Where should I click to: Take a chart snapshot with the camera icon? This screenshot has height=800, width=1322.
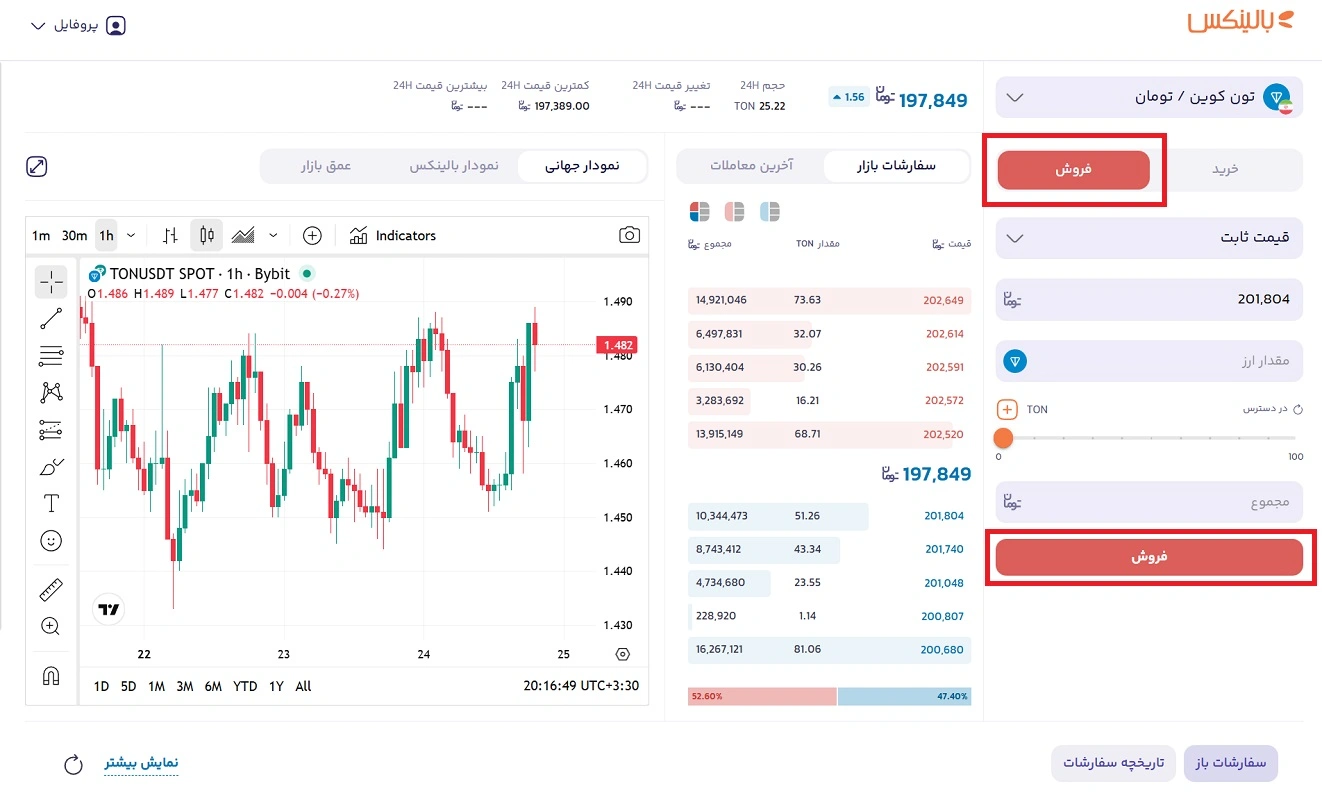pyautogui.click(x=629, y=233)
